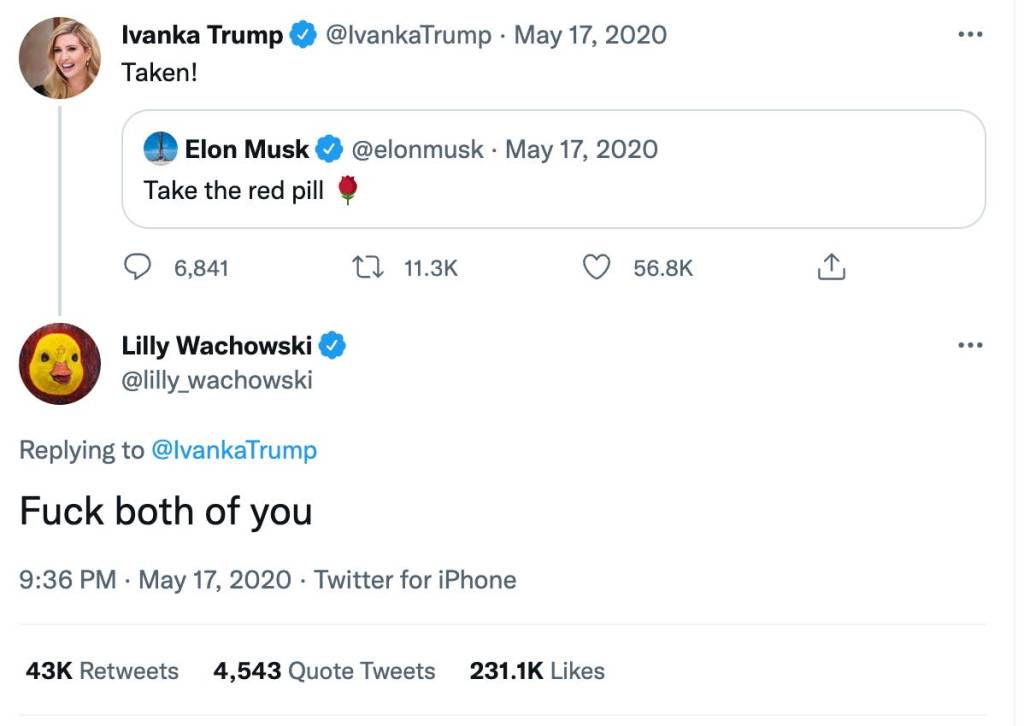Screen dimensions: 1024x726
Task: Click Ivanka Trump's profile picture
Action: (60, 58)
